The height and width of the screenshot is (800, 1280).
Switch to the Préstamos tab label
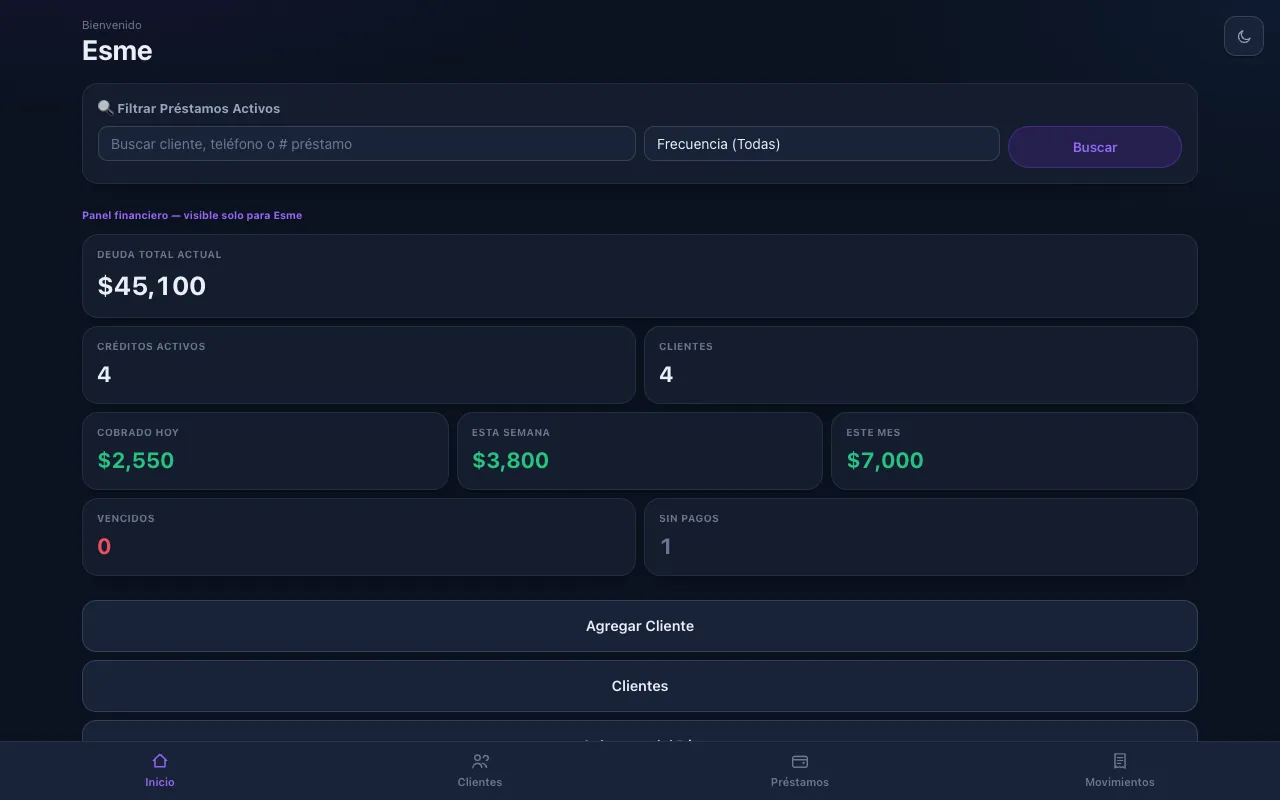click(800, 782)
